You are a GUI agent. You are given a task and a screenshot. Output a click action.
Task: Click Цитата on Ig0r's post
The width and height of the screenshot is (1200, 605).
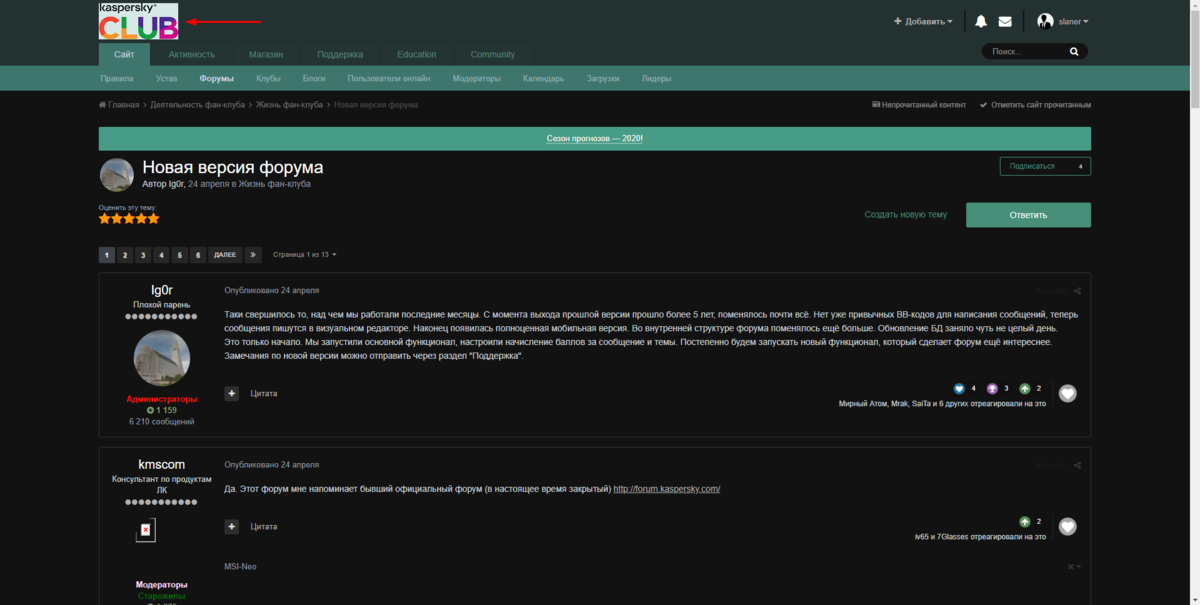tap(264, 394)
